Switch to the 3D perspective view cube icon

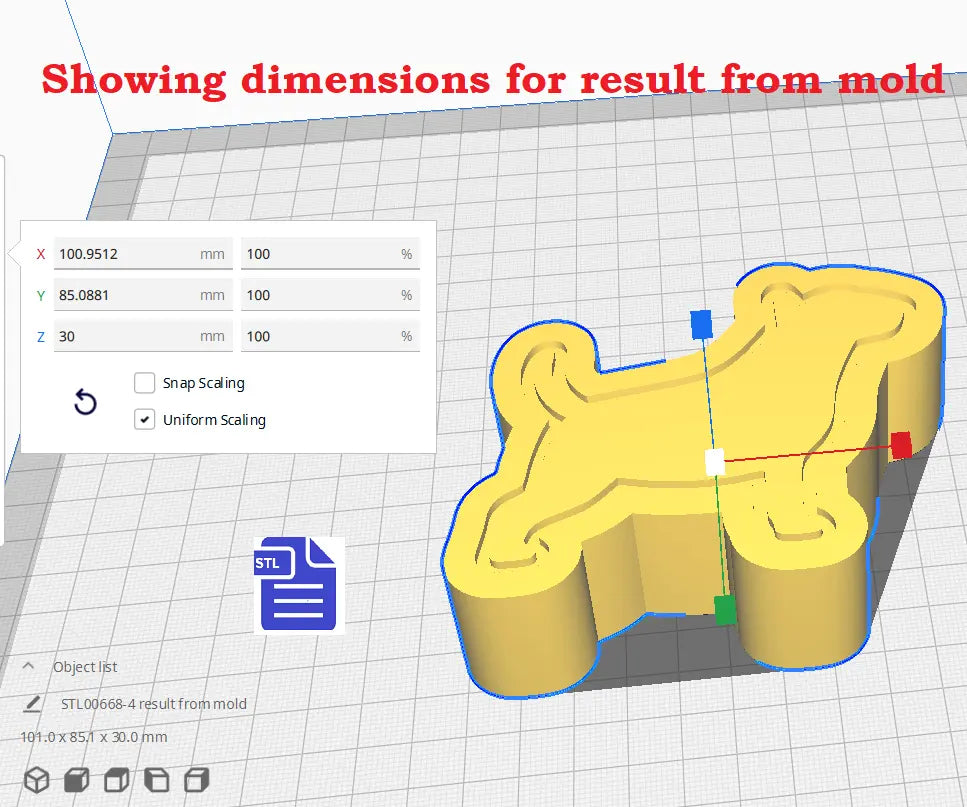(x=37, y=780)
